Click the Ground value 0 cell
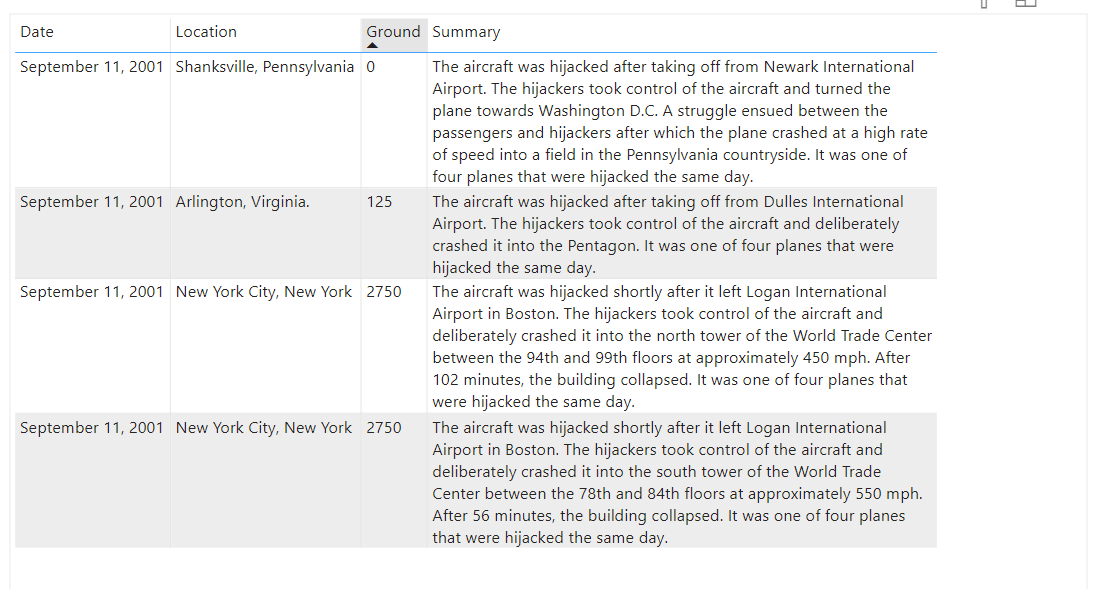 tap(370, 66)
